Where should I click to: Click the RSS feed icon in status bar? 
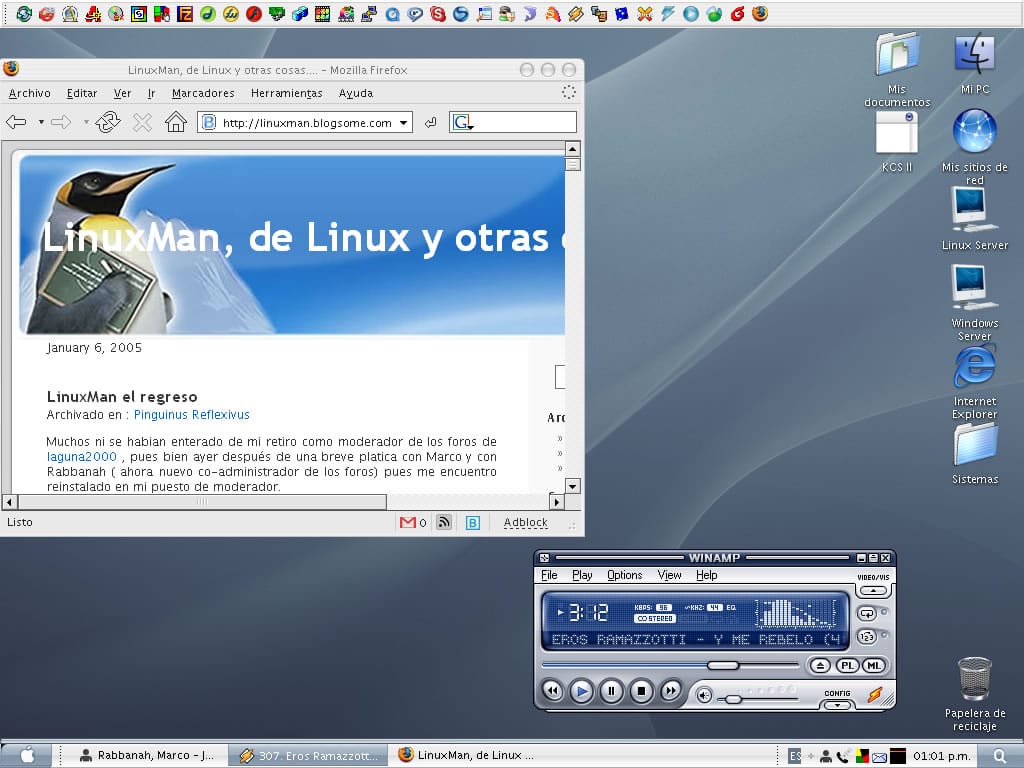444,522
